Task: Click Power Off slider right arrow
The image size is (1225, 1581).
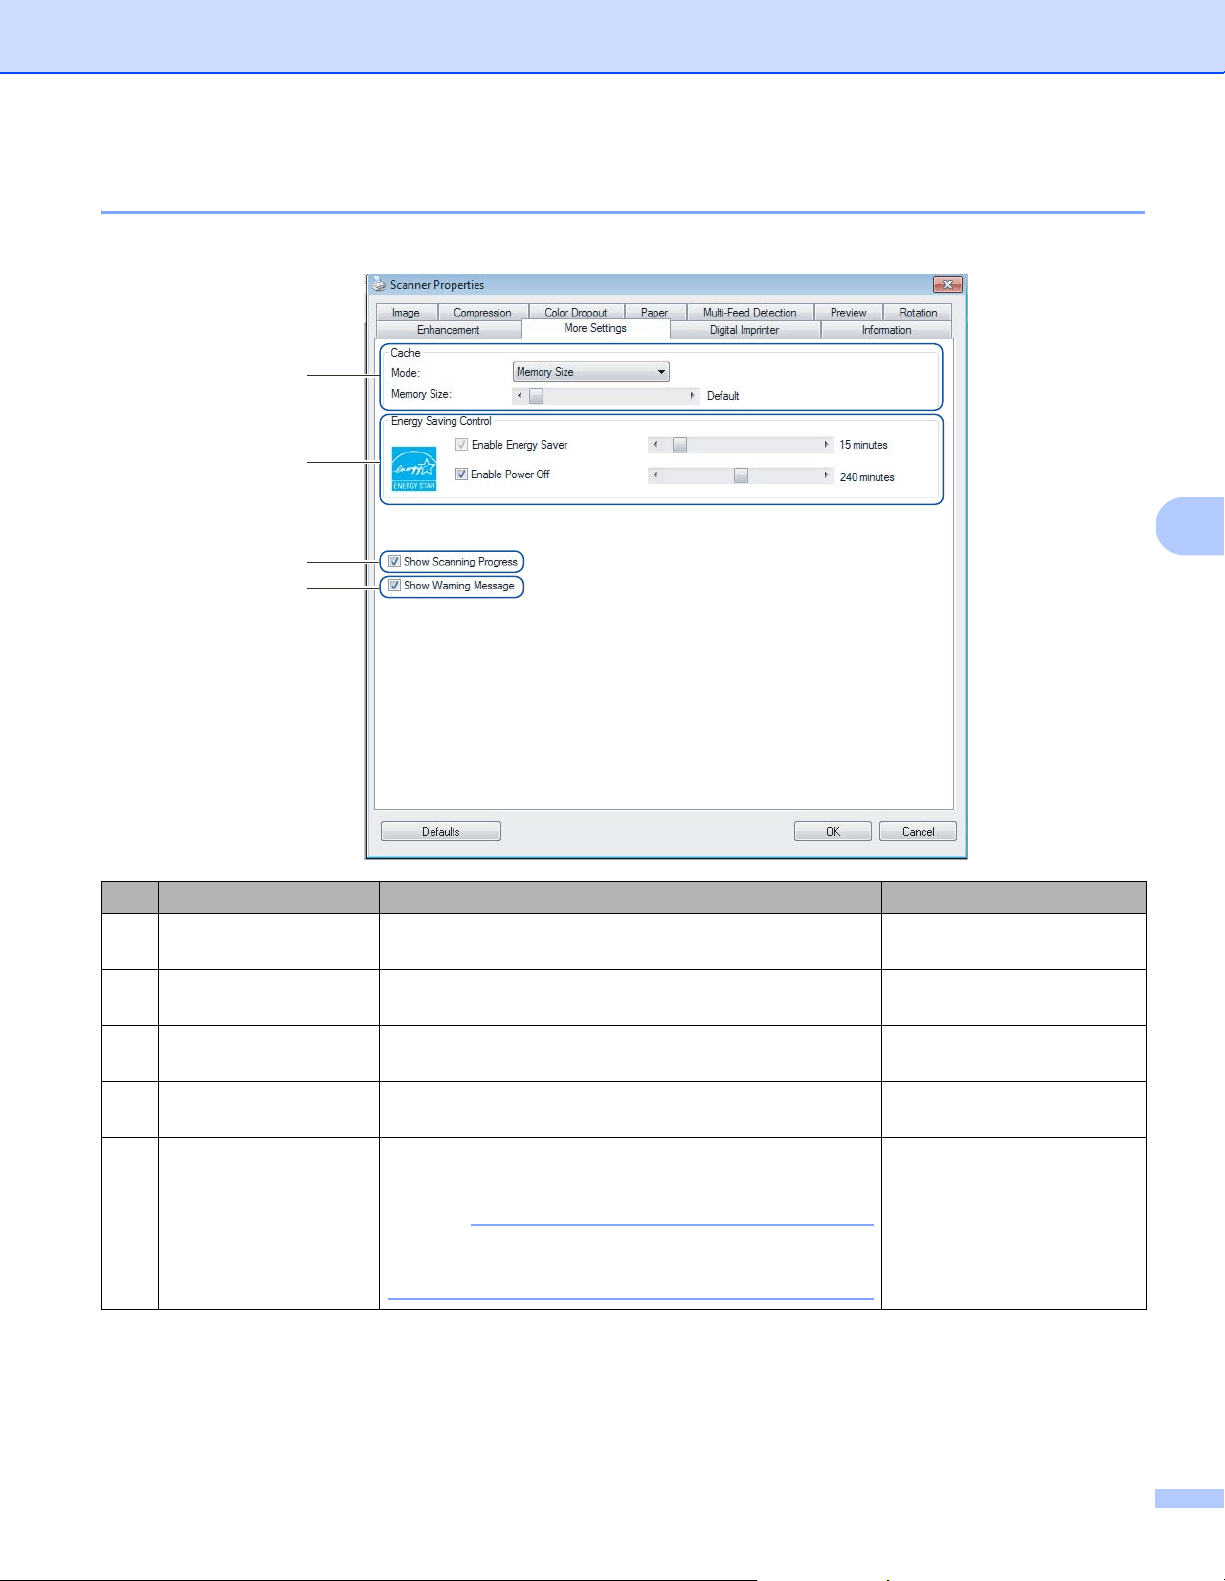Action: [x=827, y=476]
